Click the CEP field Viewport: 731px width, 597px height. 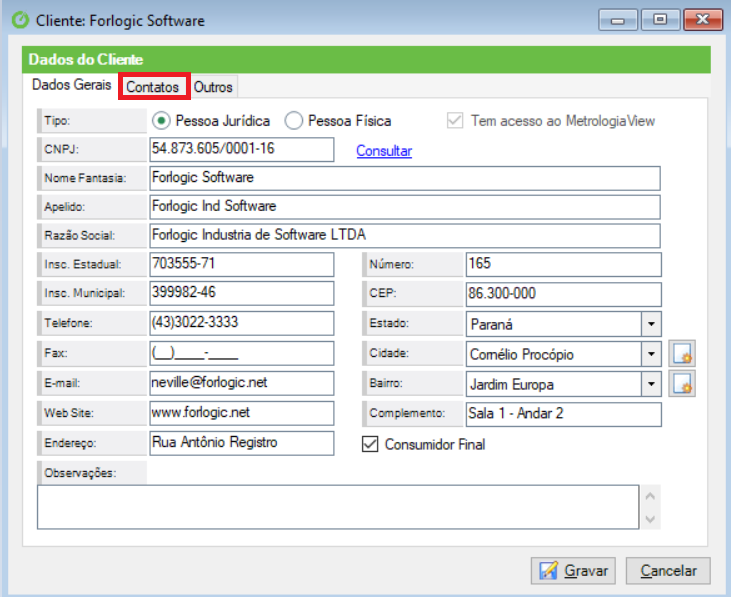[x=564, y=294]
